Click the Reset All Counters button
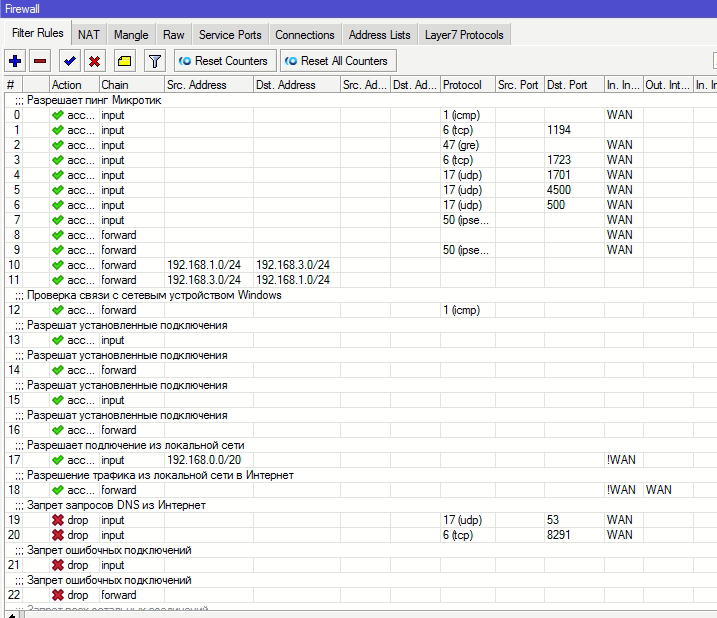The width and height of the screenshot is (717, 618). (x=338, y=61)
